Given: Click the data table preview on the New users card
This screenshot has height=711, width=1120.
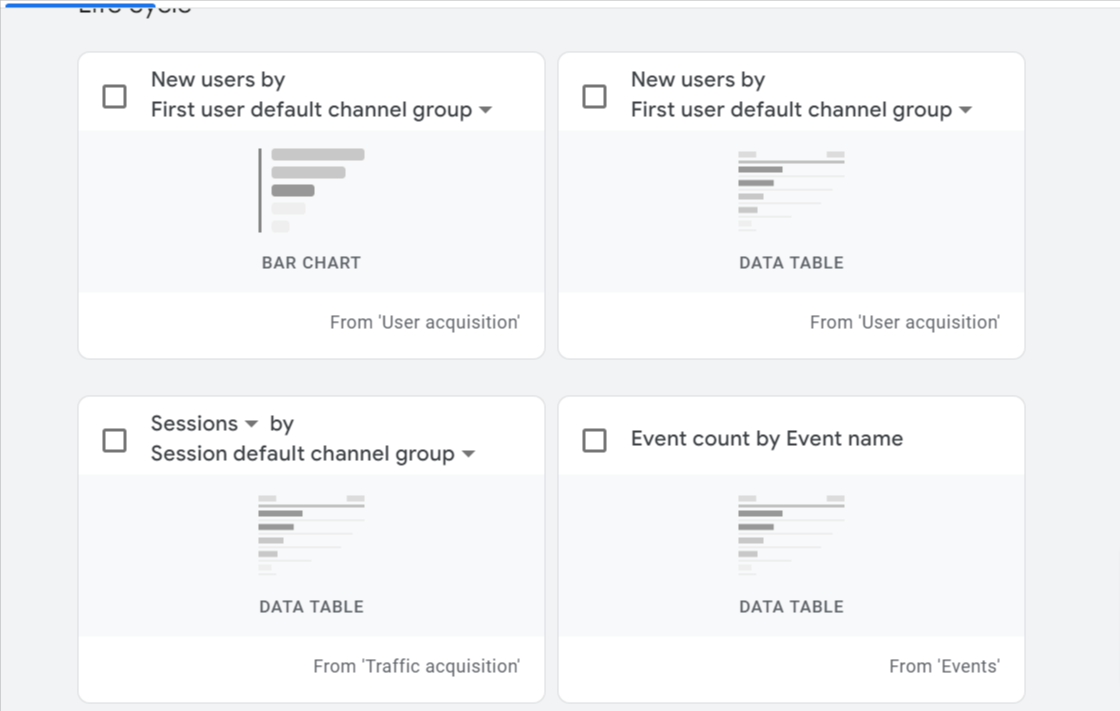Looking at the screenshot, I should coord(791,190).
